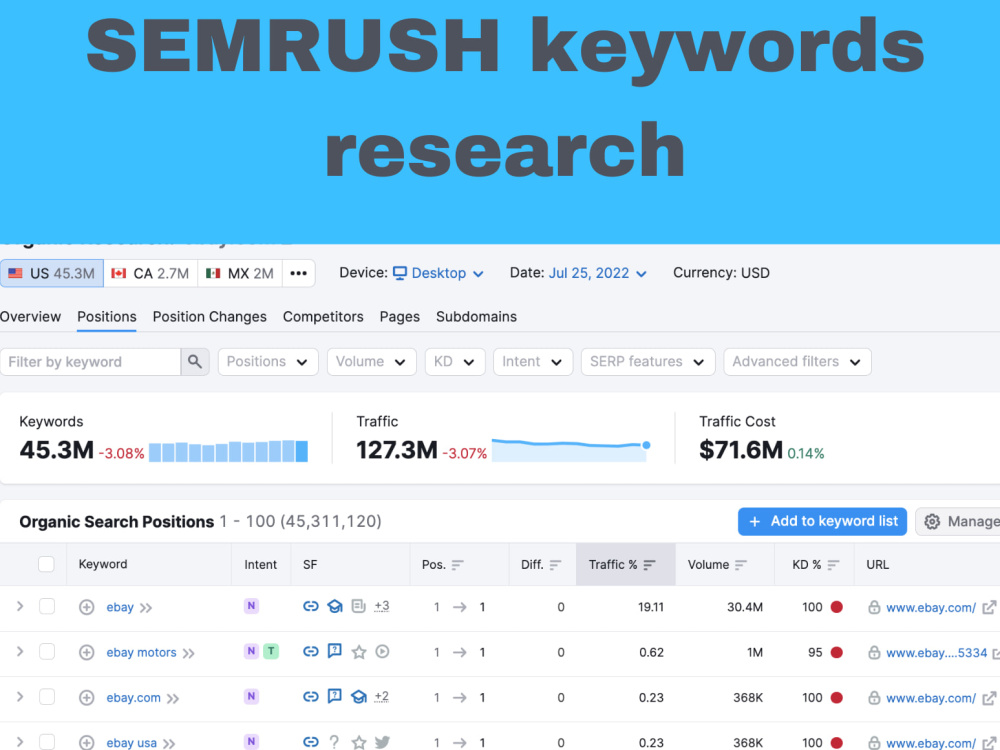This screenshot has width=1000, height=750.
Task: Switch to the Overview tab
Action: pyautogui.click(x=30, y=317)
